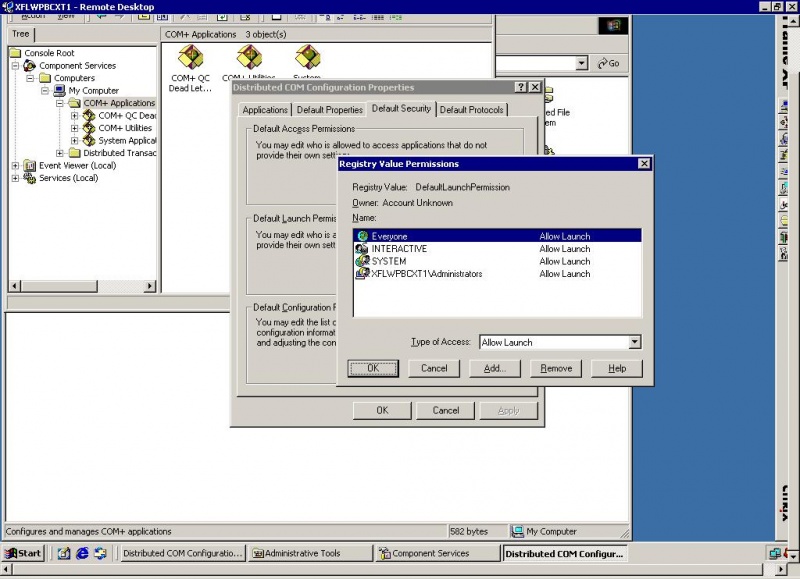Click the INTERACTIVE account icon
The width and height of the screenshot is (800, 579).
coord(362,249)
